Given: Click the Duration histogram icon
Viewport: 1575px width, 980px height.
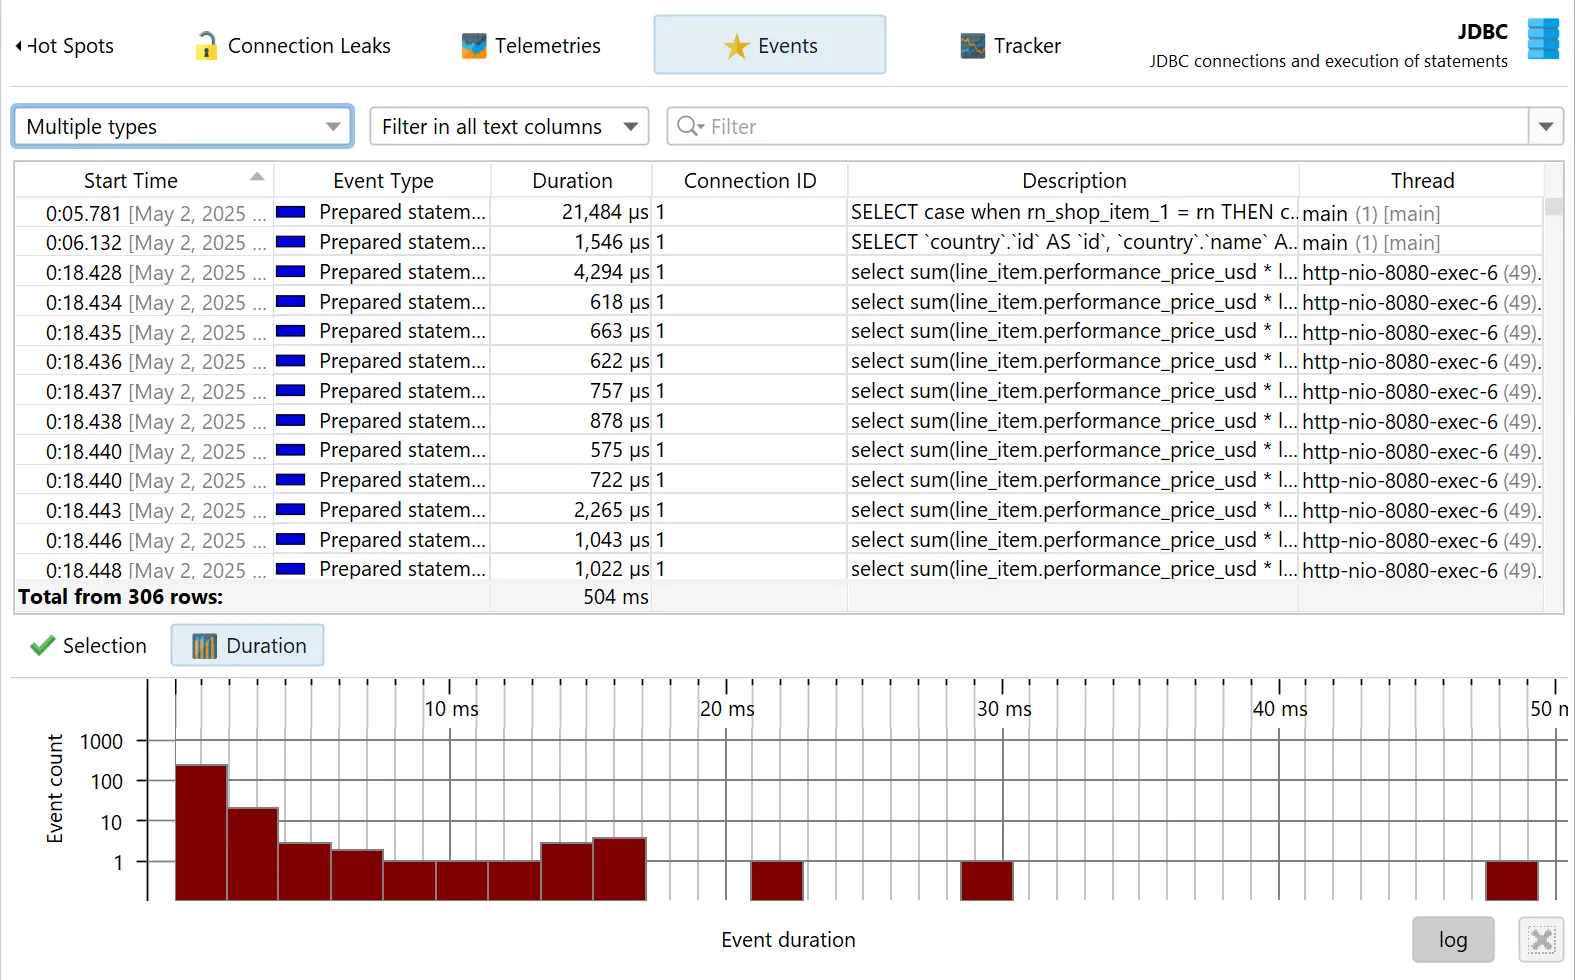Looking at the screenshot, I should [204, 646].
